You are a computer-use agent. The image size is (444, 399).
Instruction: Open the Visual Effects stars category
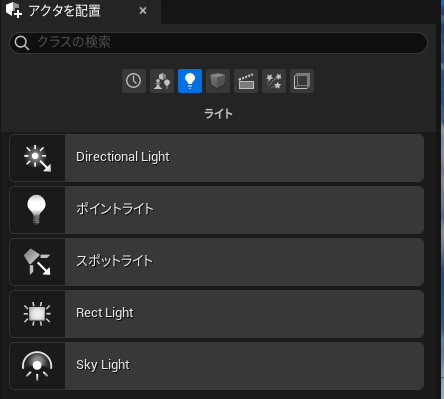pyautogui.click(x=274, y=81)
